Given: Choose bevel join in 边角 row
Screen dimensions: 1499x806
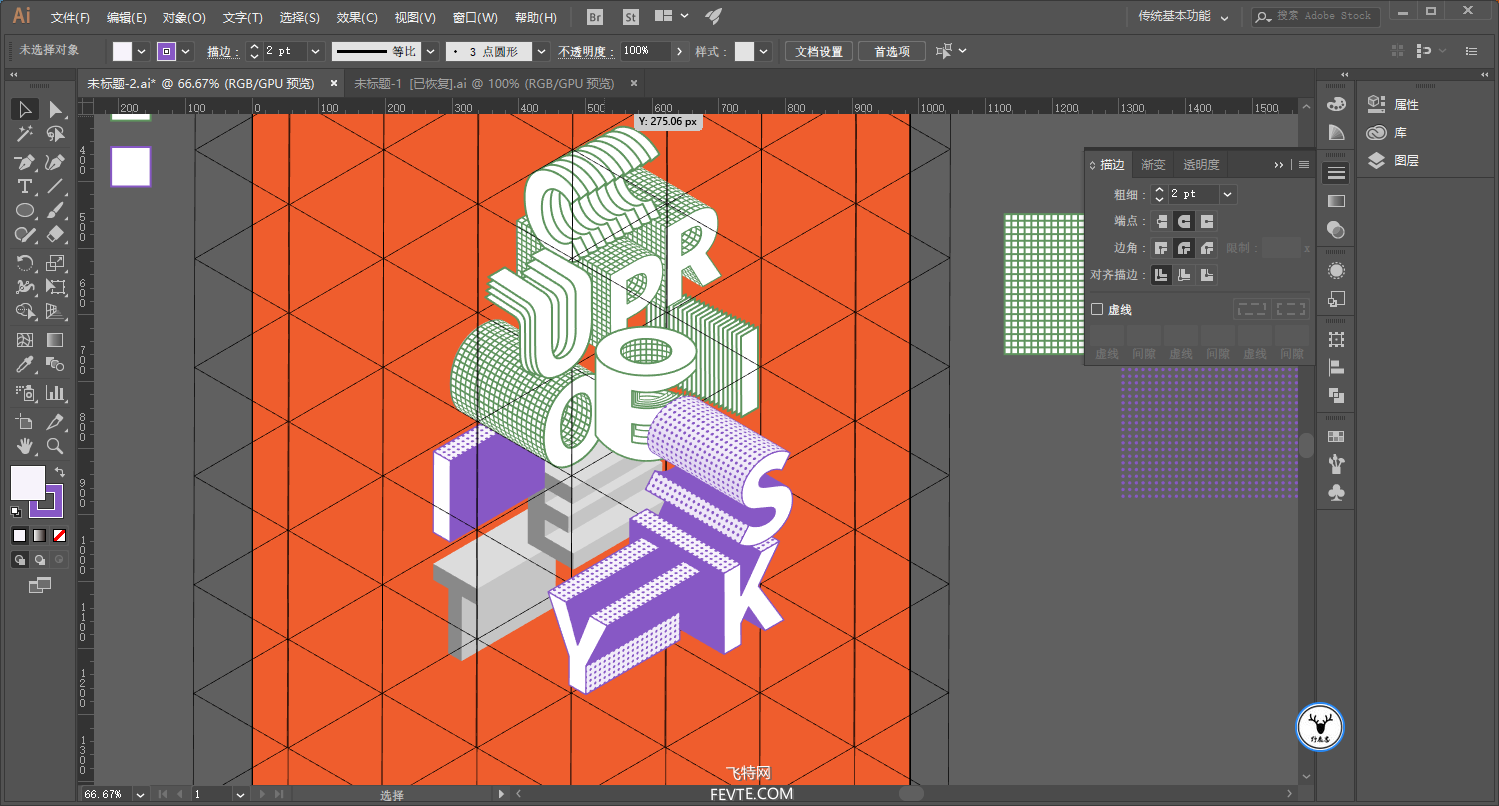Looking at the screenshot, I should (x=1207, y=248).
